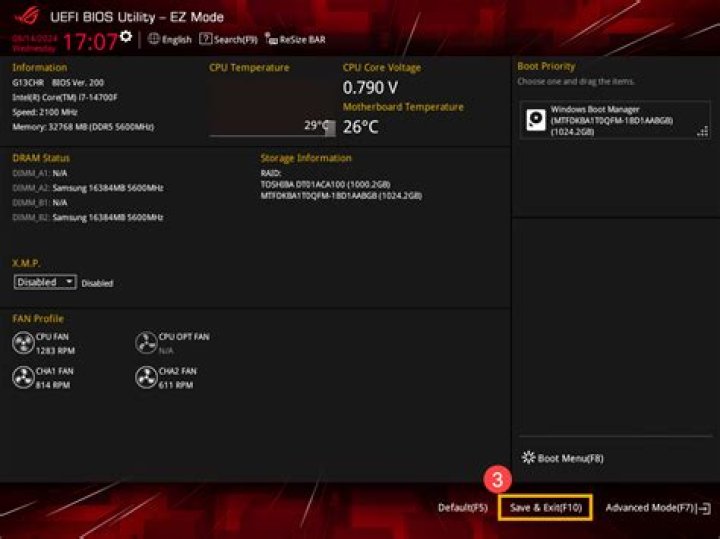Click the 611 RPM CHA2 fan speed
The height and width of the screenshot is (539, 720).
pos(176,385)
